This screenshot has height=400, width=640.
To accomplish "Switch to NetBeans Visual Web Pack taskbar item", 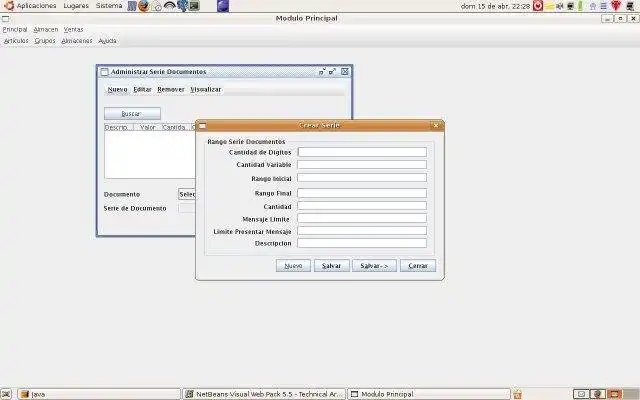I will 264,394.
